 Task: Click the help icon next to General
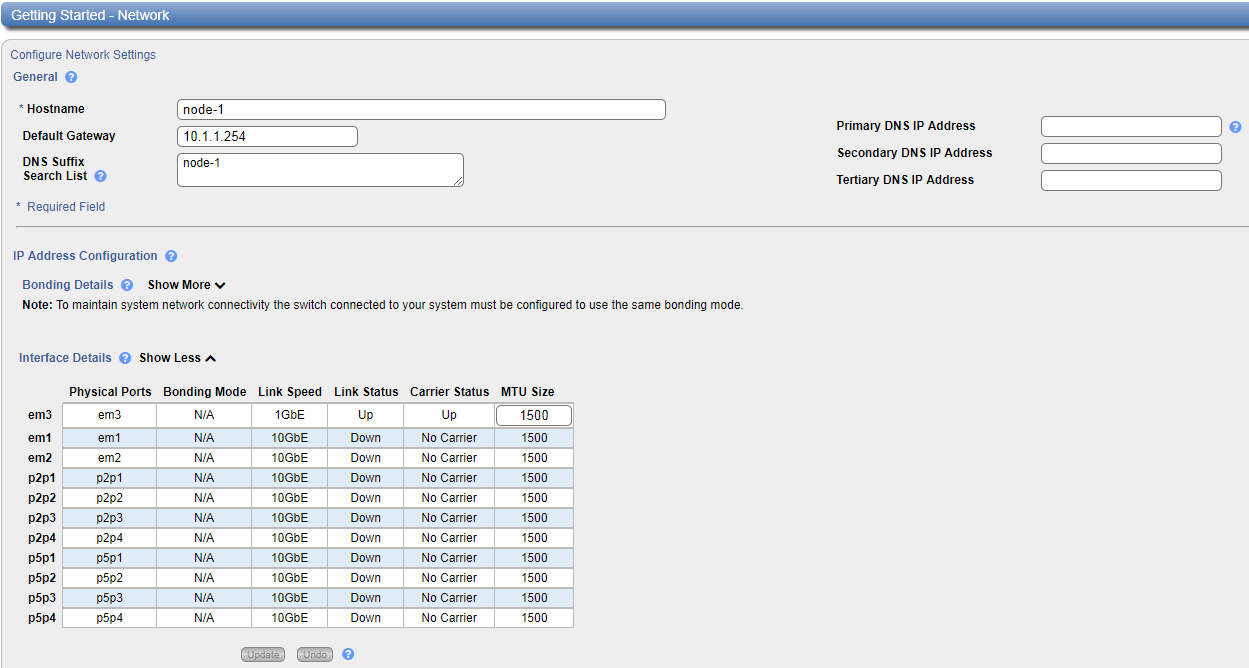71,77
